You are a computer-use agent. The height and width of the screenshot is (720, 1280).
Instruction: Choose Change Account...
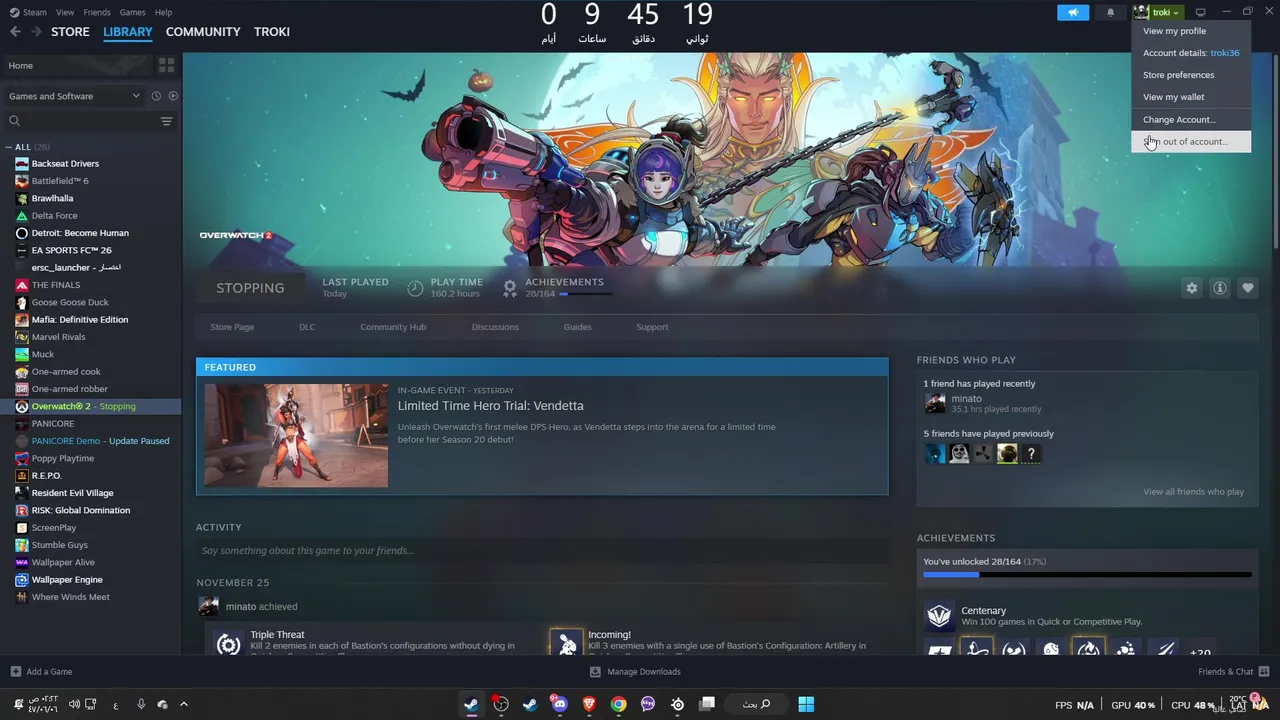coord(1191,120)
